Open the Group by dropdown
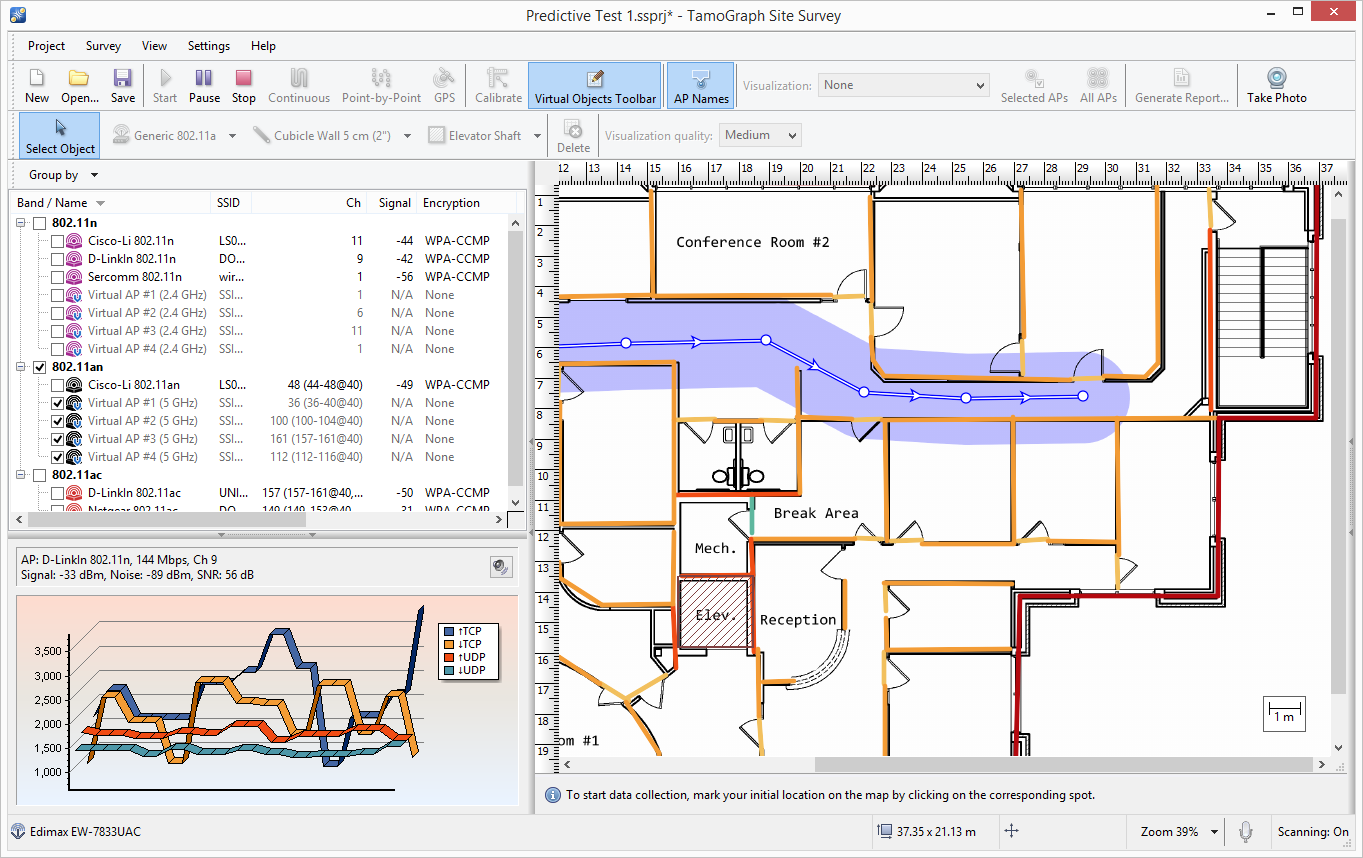1363x858 pixels. [x=63, y=175]
